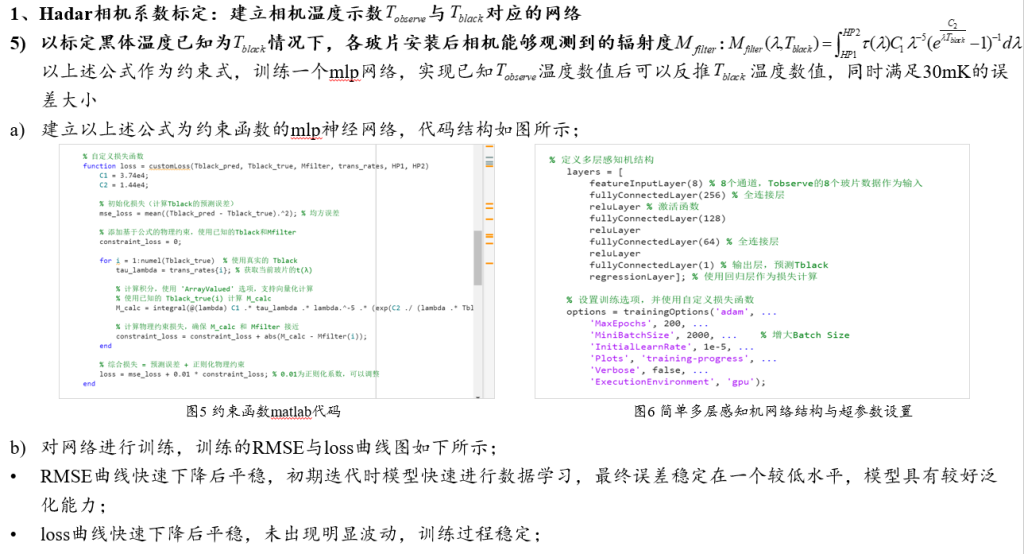Click step b) text "对网络进行训练"
This screenshot has width=1024, height=554.
(109, 446)
